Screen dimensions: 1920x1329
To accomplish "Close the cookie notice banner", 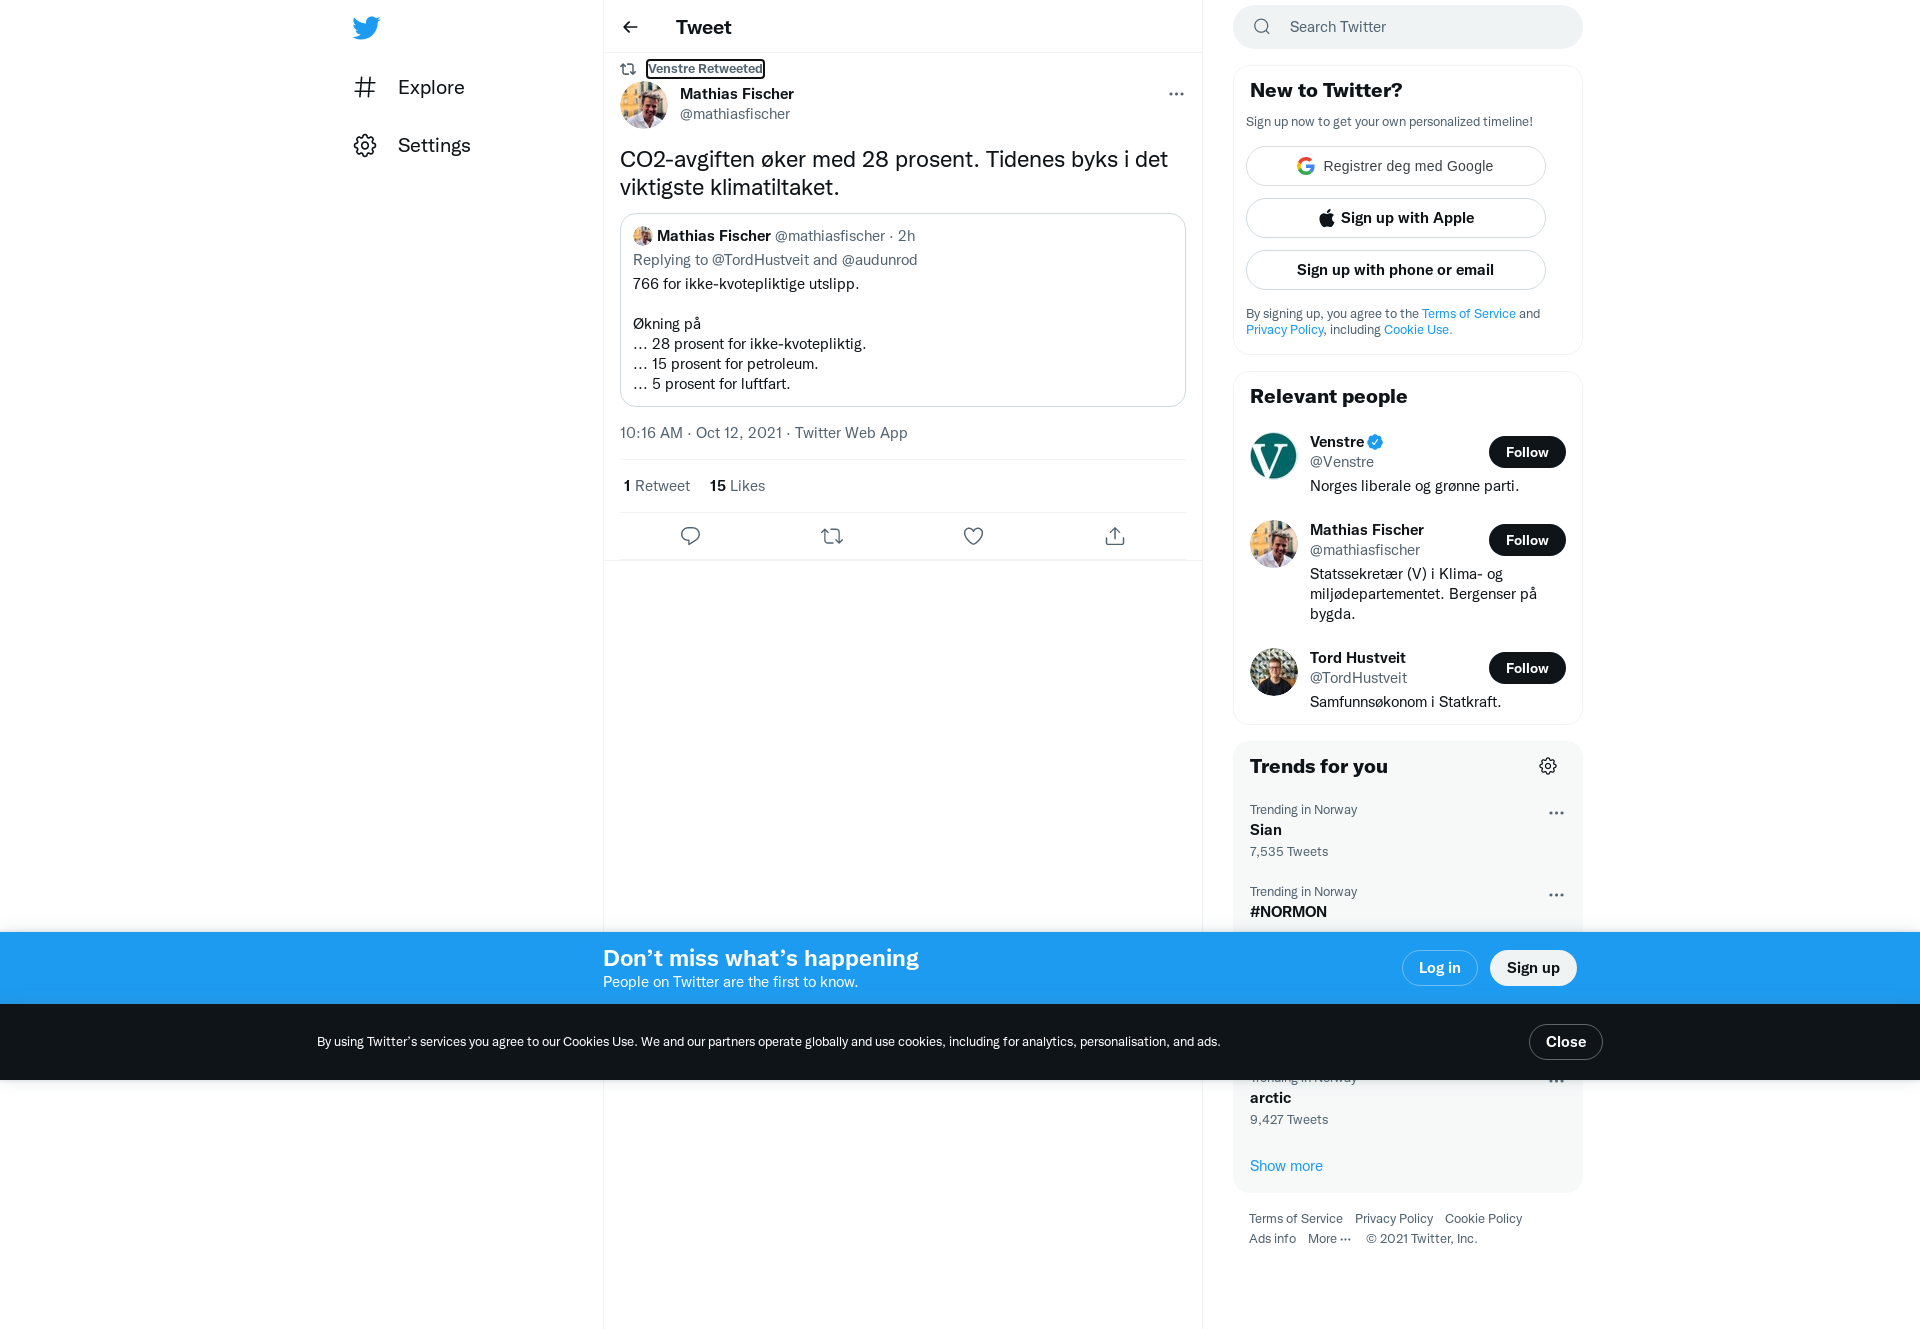I will click(1566, 1042).
